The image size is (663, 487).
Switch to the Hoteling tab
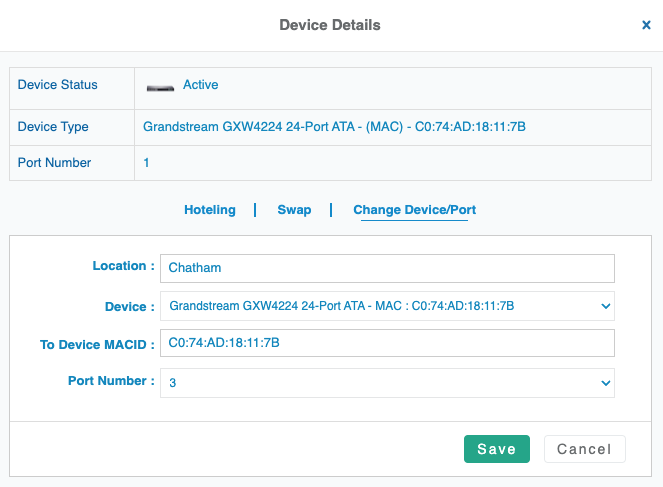click(x=210, y=210)
